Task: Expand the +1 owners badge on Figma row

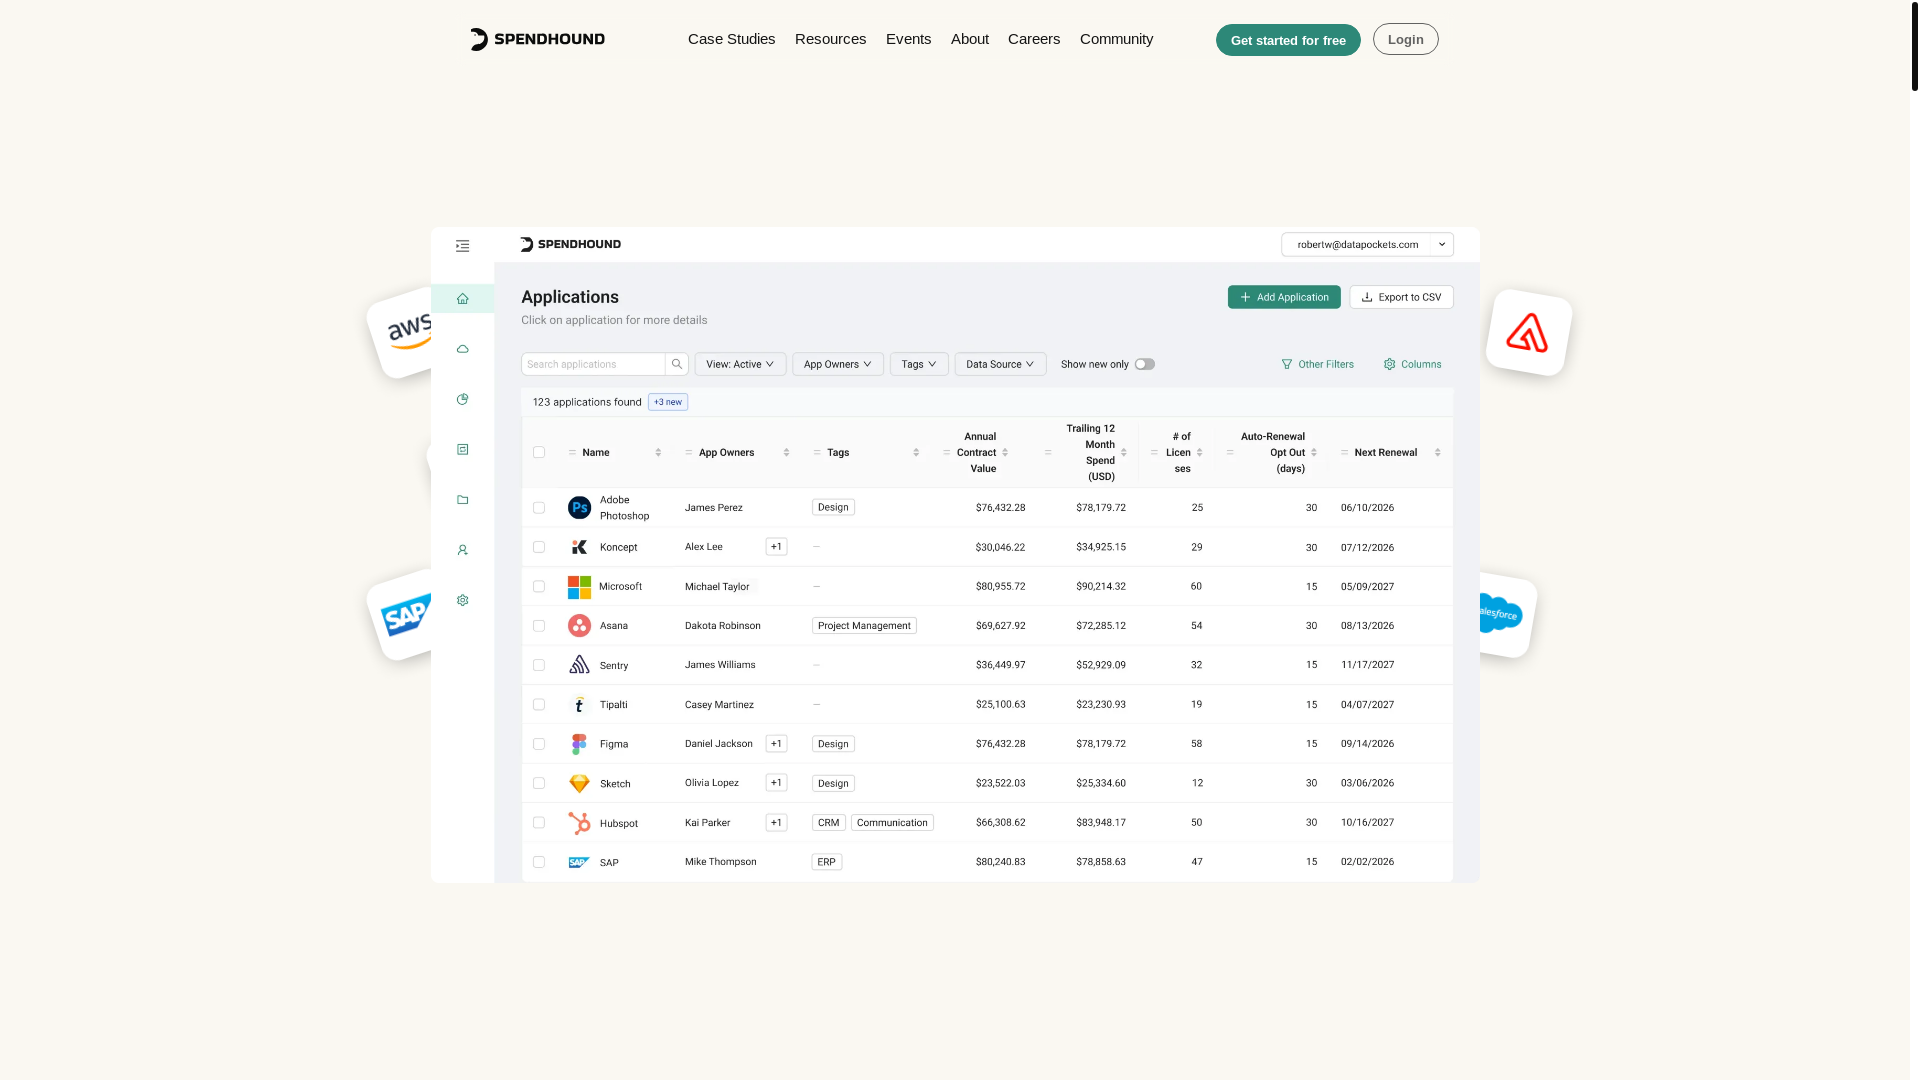Action: point(776,744)
